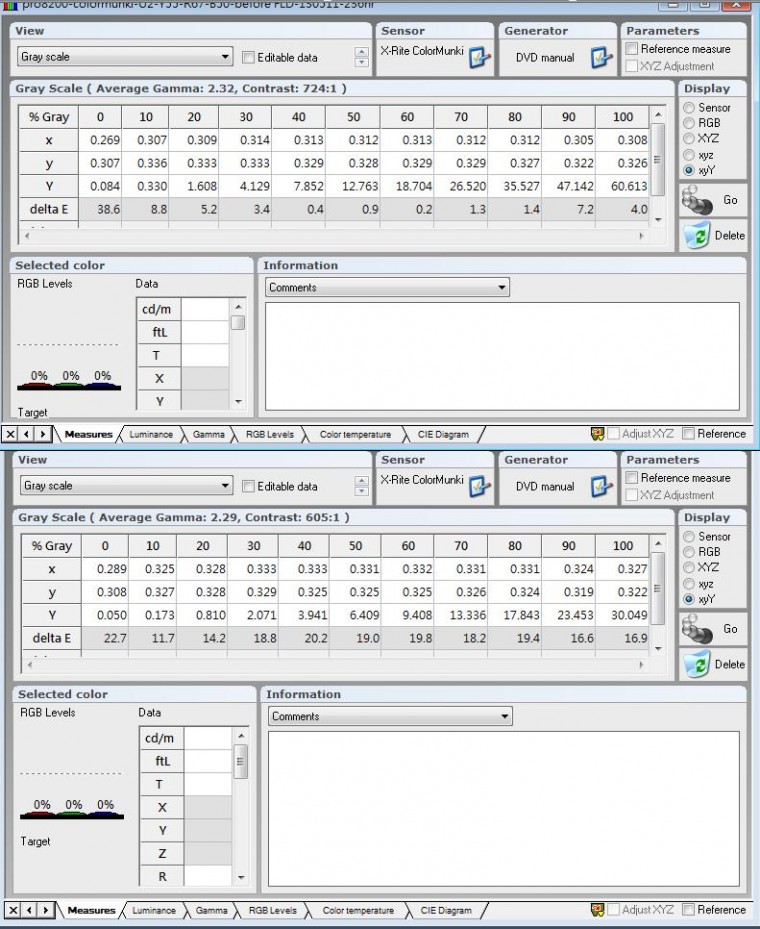Check Reference measure in upper window
Screen dimensions: 760x929
(632, 49)
